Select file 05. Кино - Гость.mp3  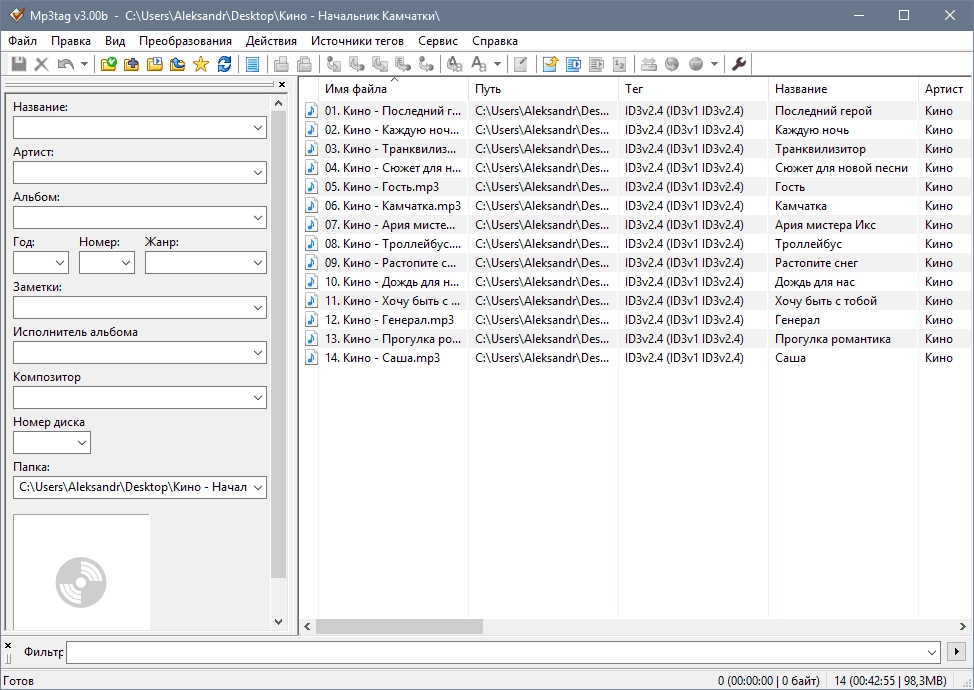(x=381, y=186)
